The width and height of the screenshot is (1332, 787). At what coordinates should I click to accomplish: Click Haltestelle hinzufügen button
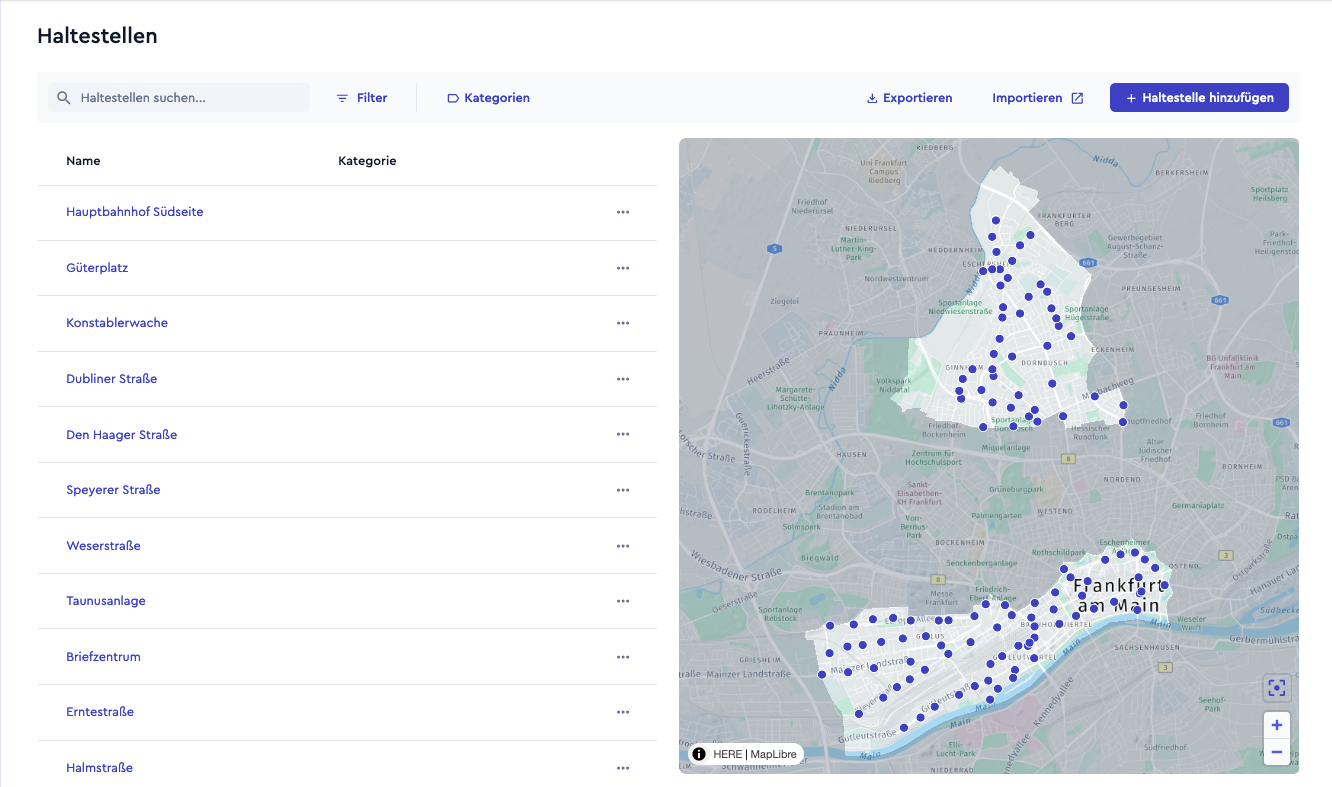coord(1199,98)
